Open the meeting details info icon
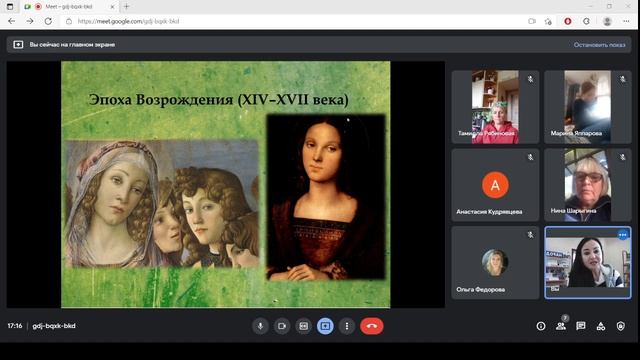This screenshot has width=640, height=360. [541, 326]
